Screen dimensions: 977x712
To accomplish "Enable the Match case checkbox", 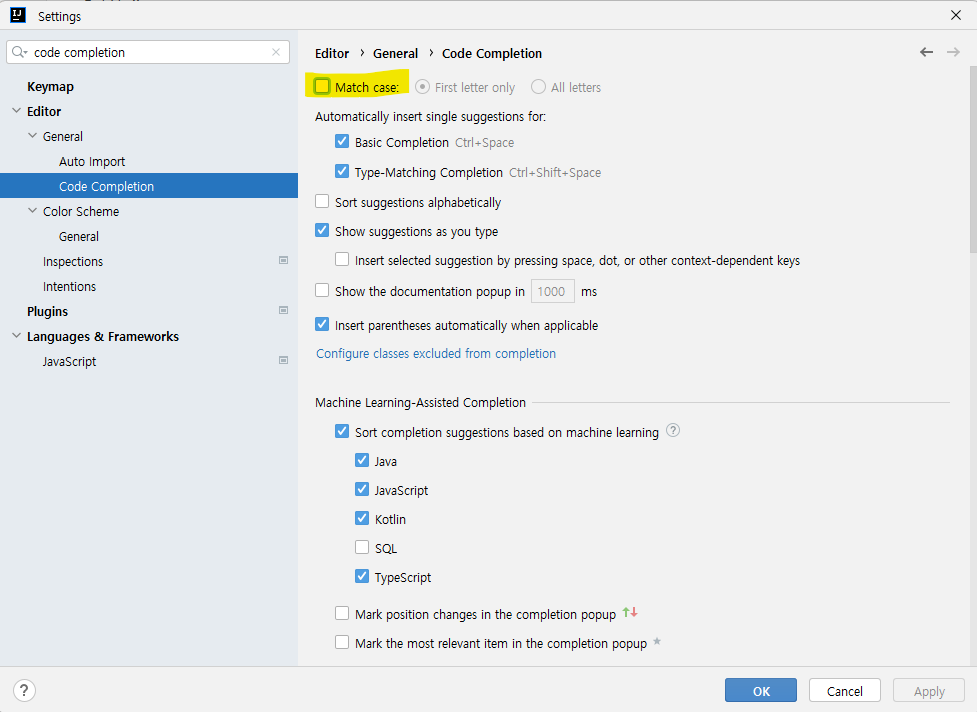I will [x=322, y=86].
